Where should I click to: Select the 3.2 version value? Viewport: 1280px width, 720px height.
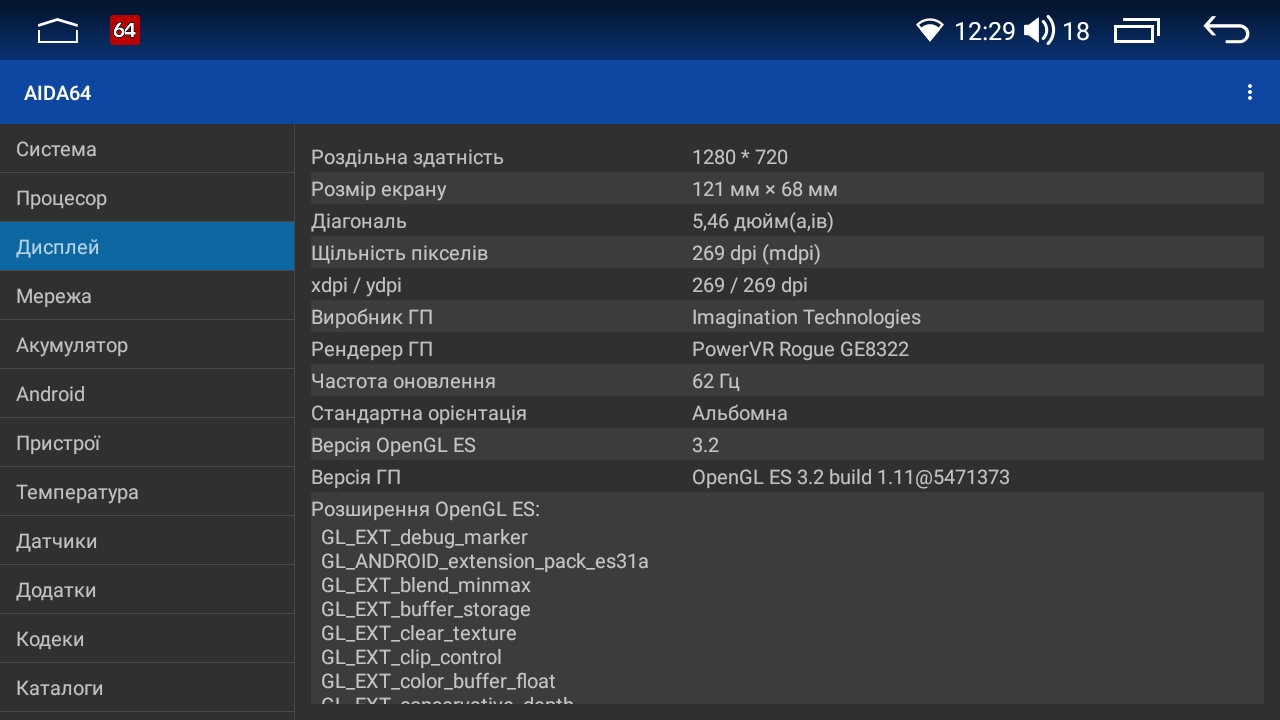tap(705, 445)
